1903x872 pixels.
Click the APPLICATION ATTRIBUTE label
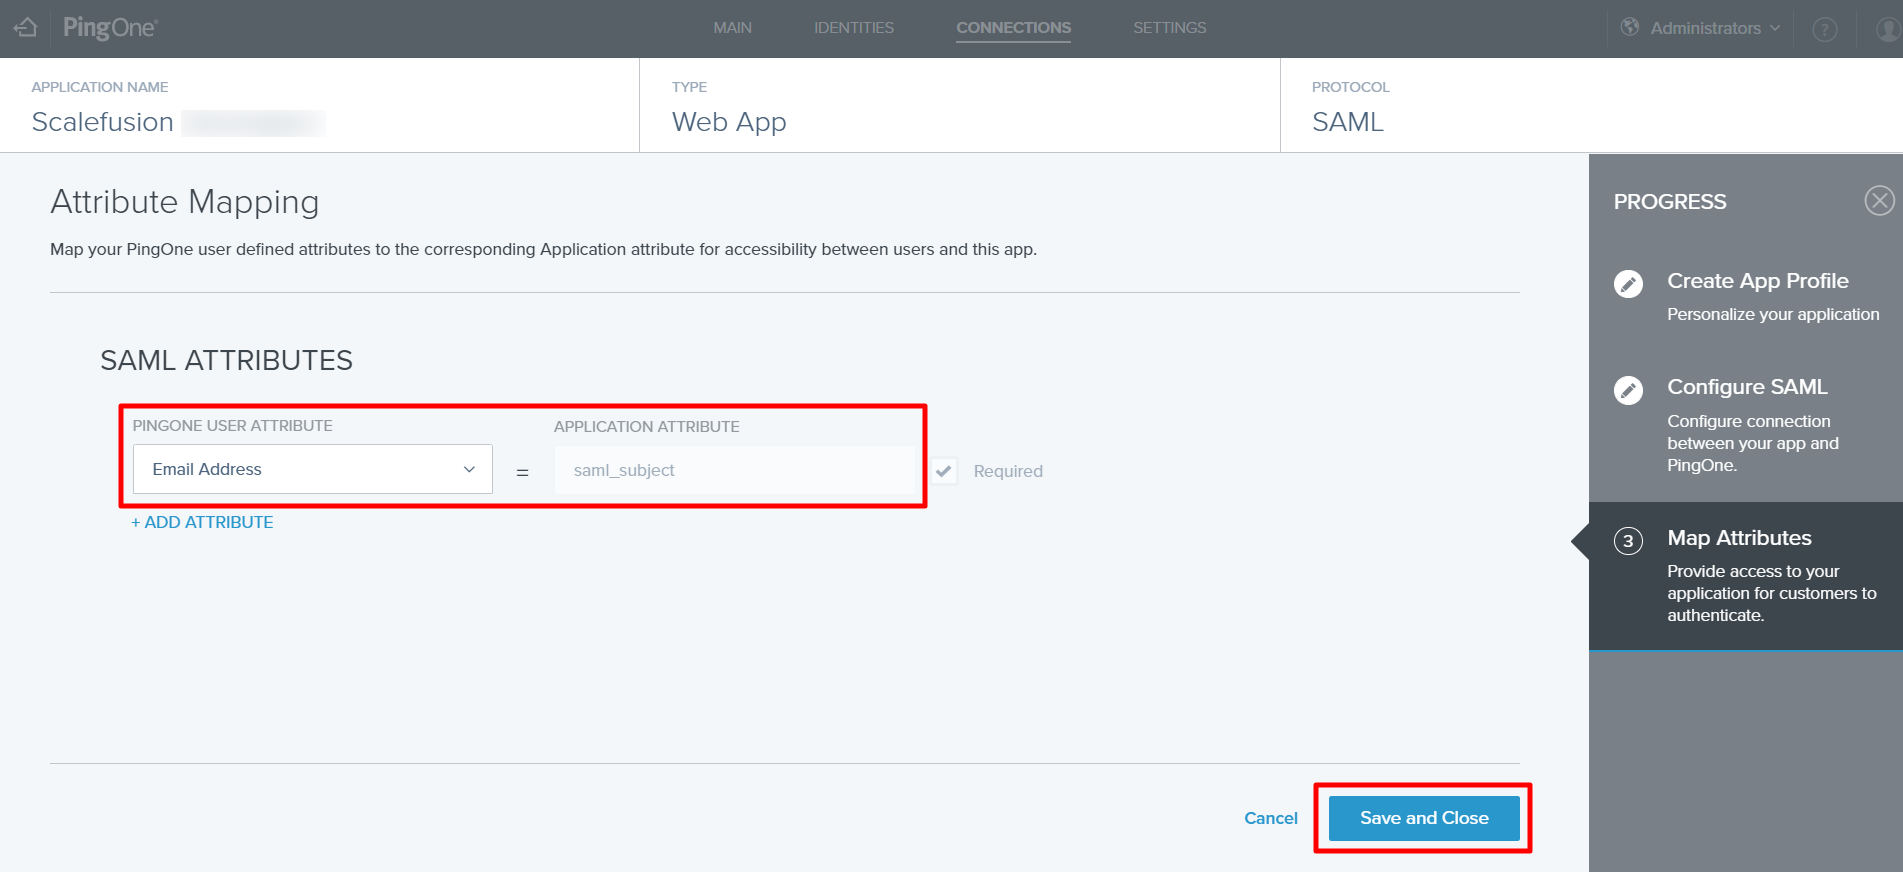647,426
